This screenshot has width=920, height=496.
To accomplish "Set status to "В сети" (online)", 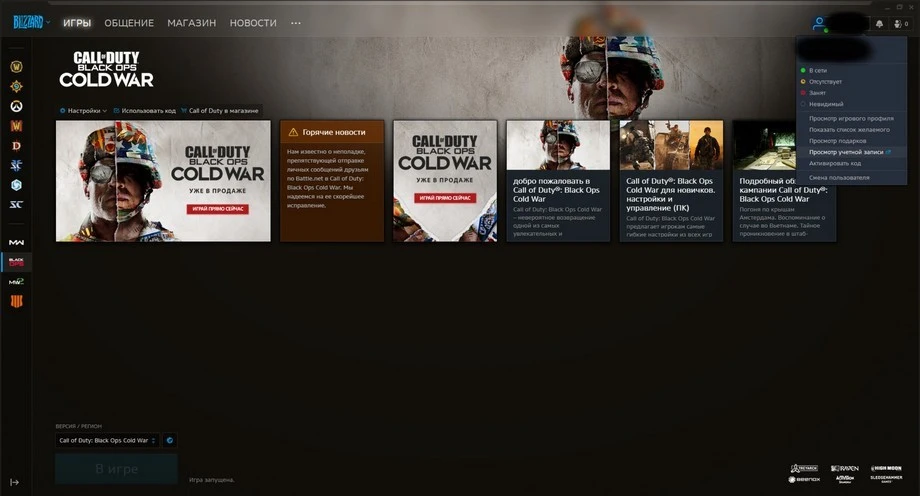I will (x=817, y=70).
